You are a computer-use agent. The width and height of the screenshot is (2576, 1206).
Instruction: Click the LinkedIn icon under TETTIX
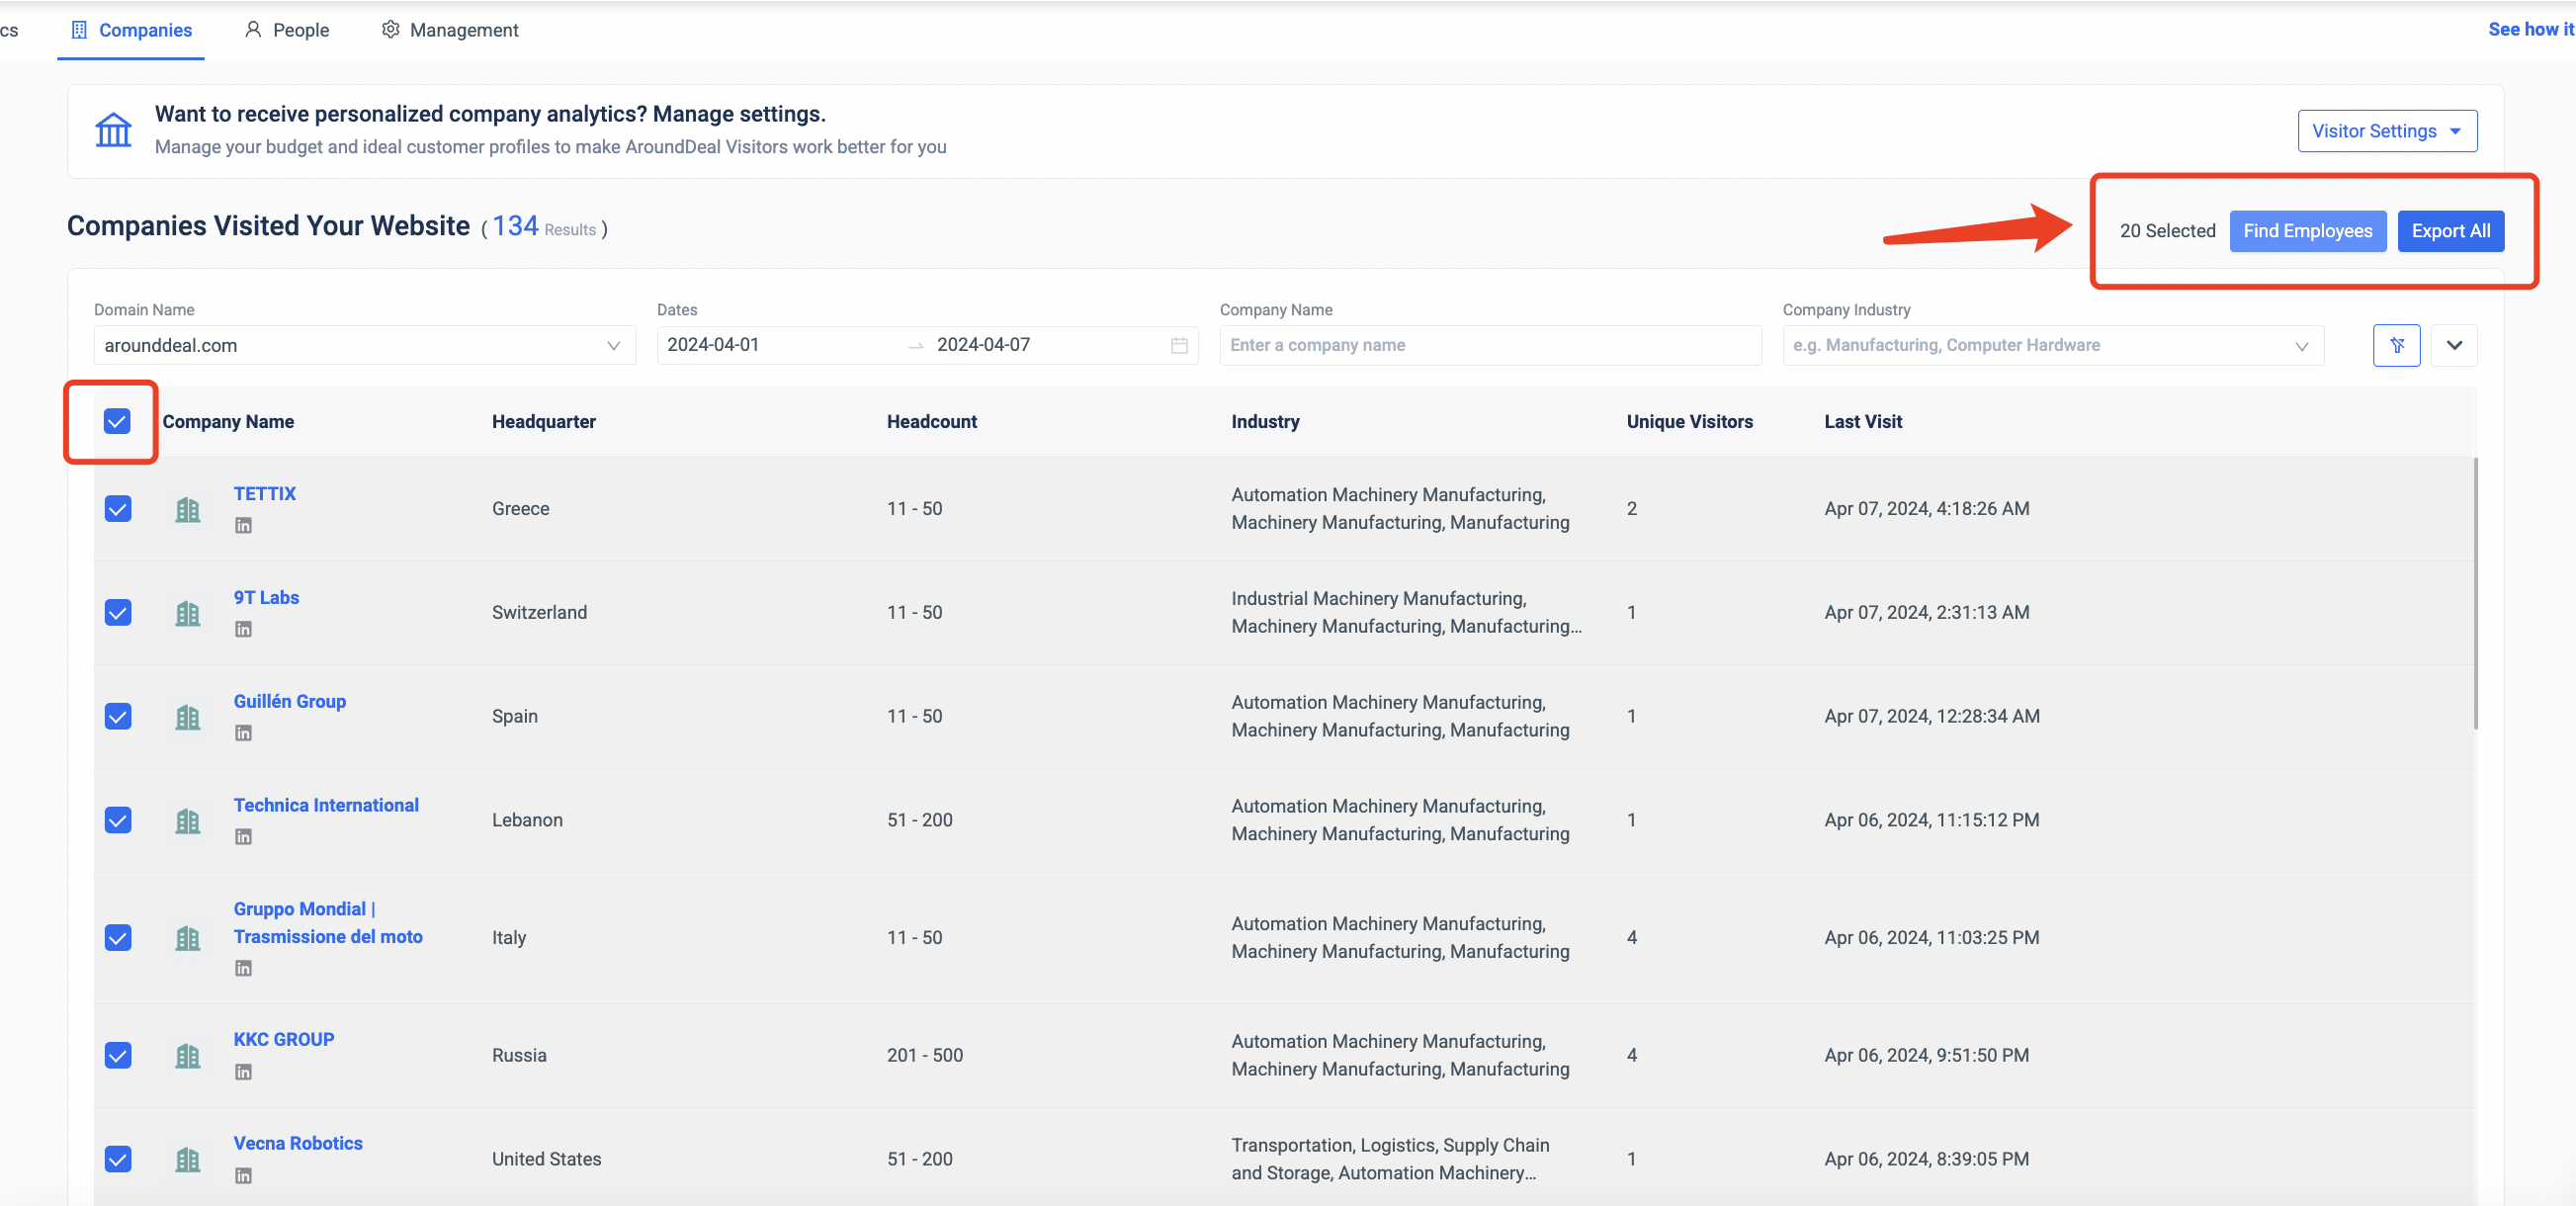point(243,526)
